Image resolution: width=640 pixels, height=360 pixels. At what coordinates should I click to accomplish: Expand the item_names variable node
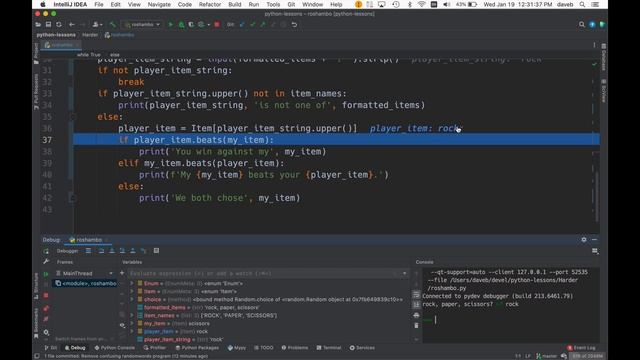point(132,316)
